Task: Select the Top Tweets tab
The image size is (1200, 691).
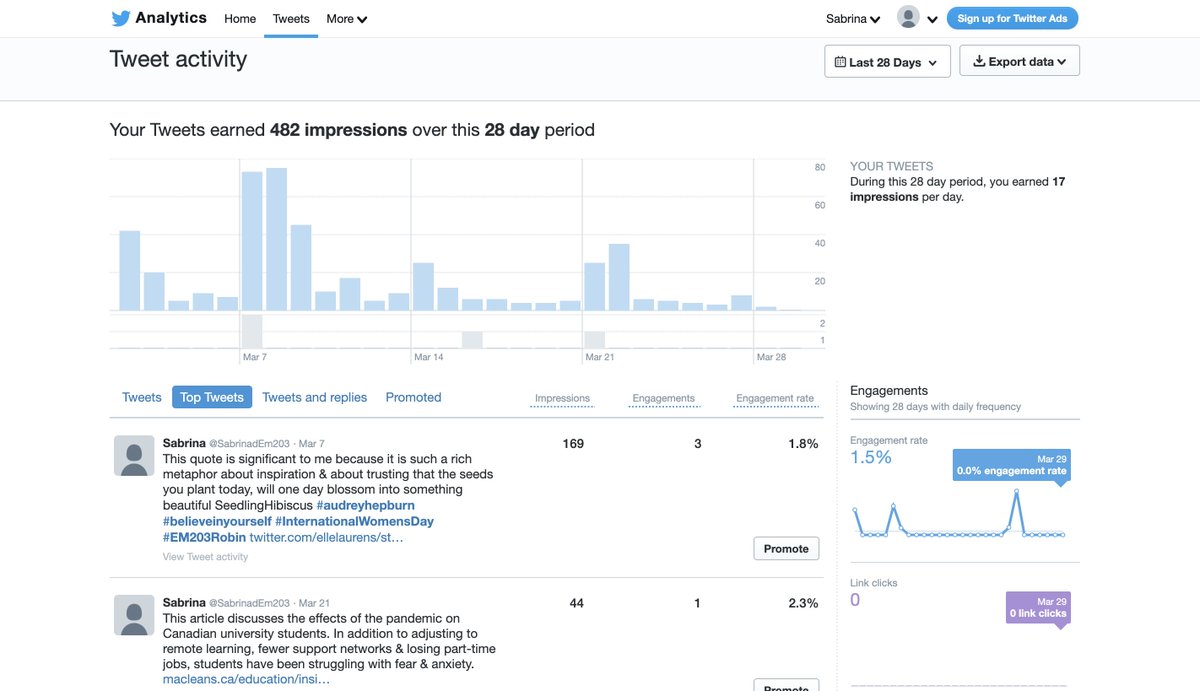Action: [x=212, y=397]
